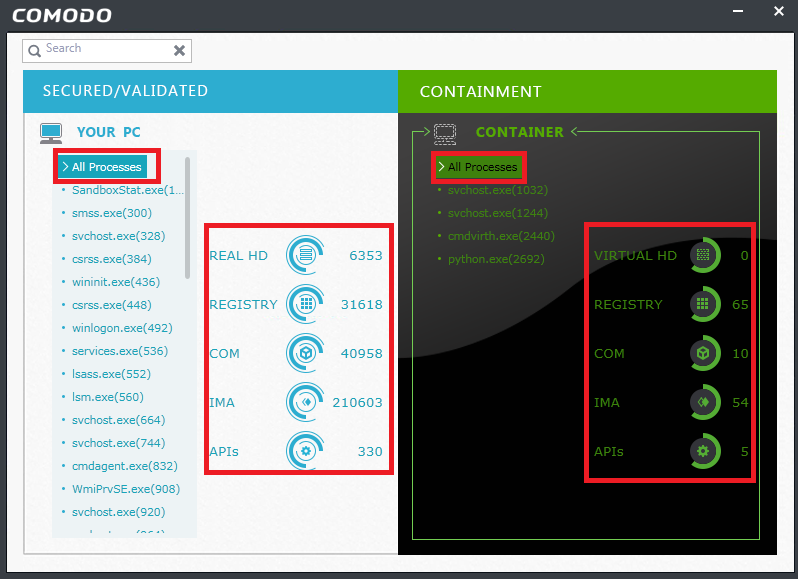Select contained svchost.exe(1244) process
Image resolution: width=798 pixels, height=579 pixels.
498,213
